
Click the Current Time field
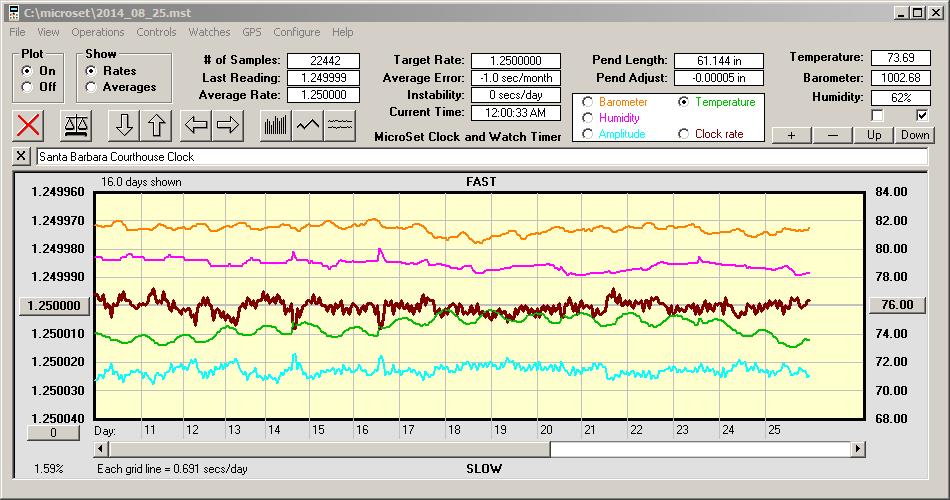pos(516,112)
